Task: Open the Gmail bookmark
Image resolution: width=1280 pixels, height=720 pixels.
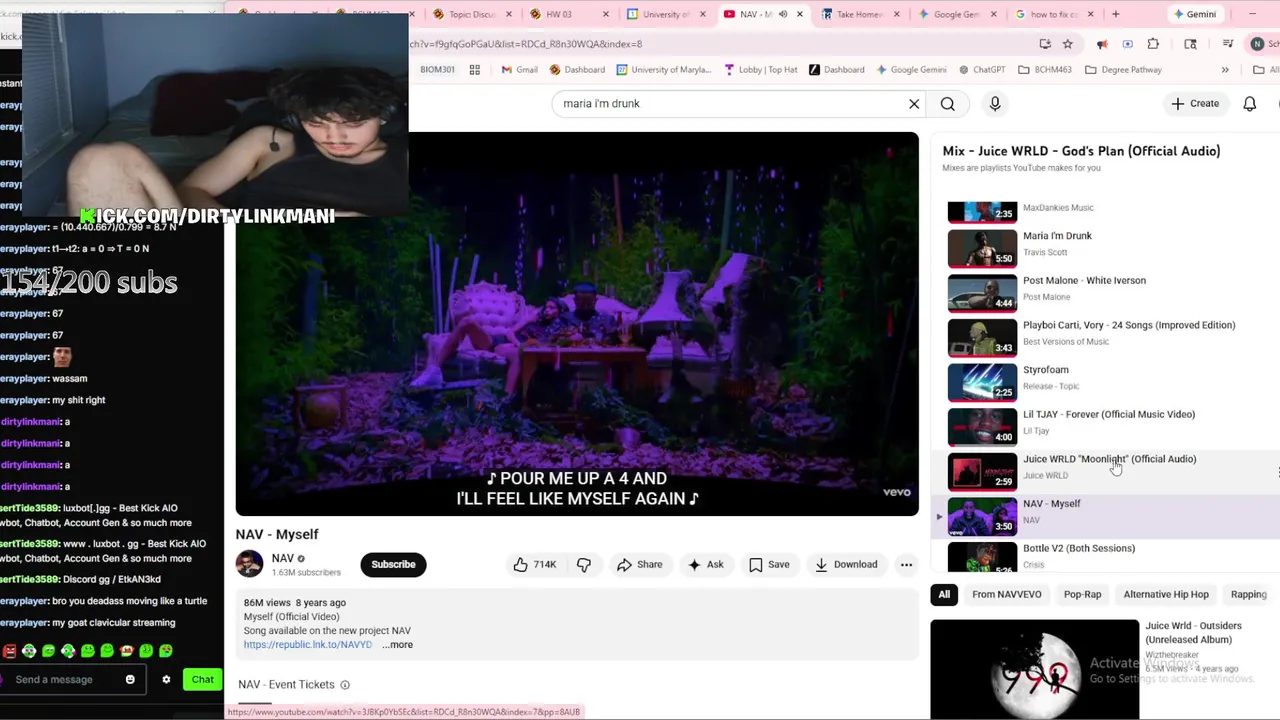Action: tap(520, 70)
